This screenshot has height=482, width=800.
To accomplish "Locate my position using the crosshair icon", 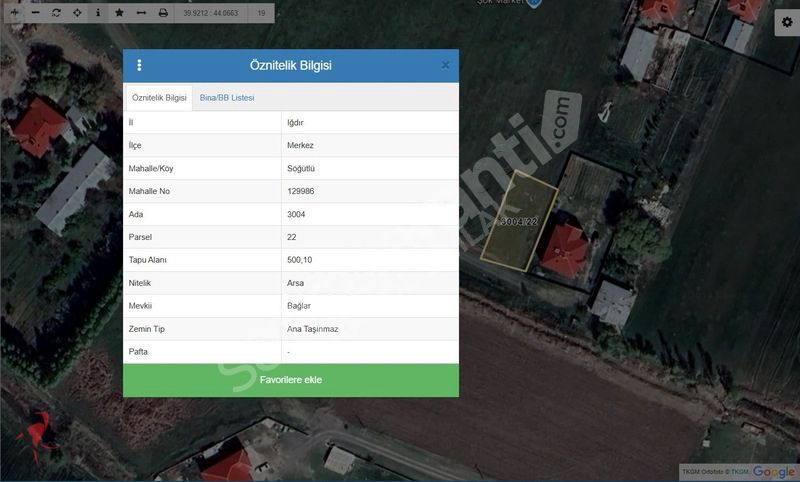I will tap(77, 13).
